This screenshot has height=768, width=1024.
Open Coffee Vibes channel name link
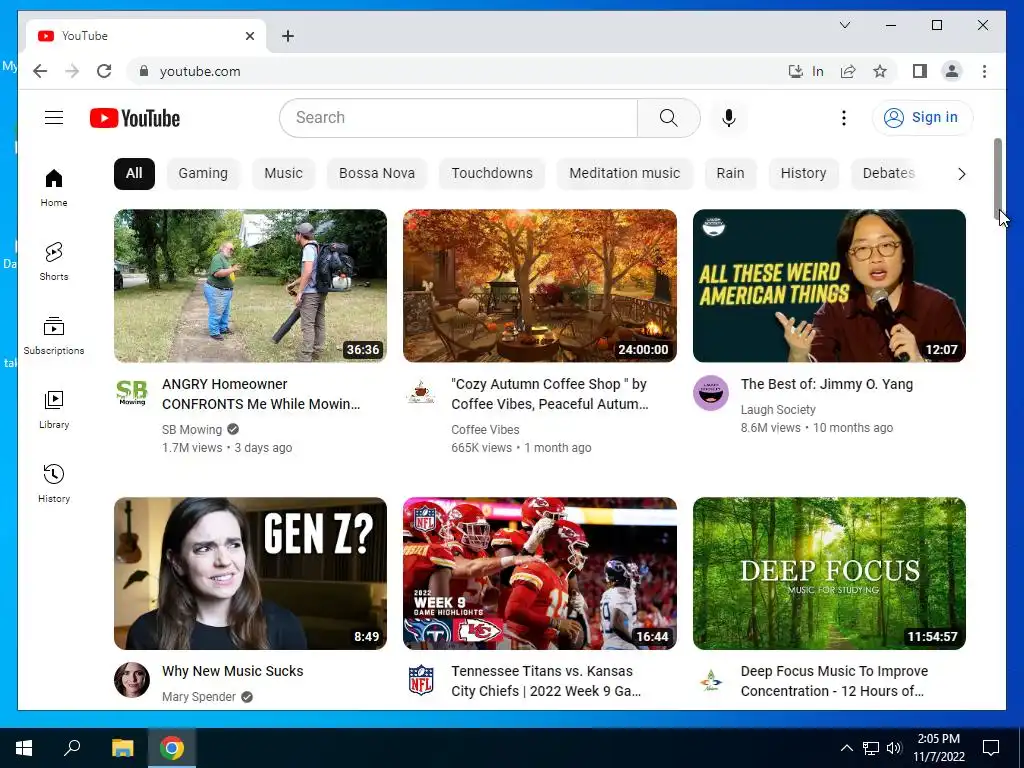[x=485, y=430]
